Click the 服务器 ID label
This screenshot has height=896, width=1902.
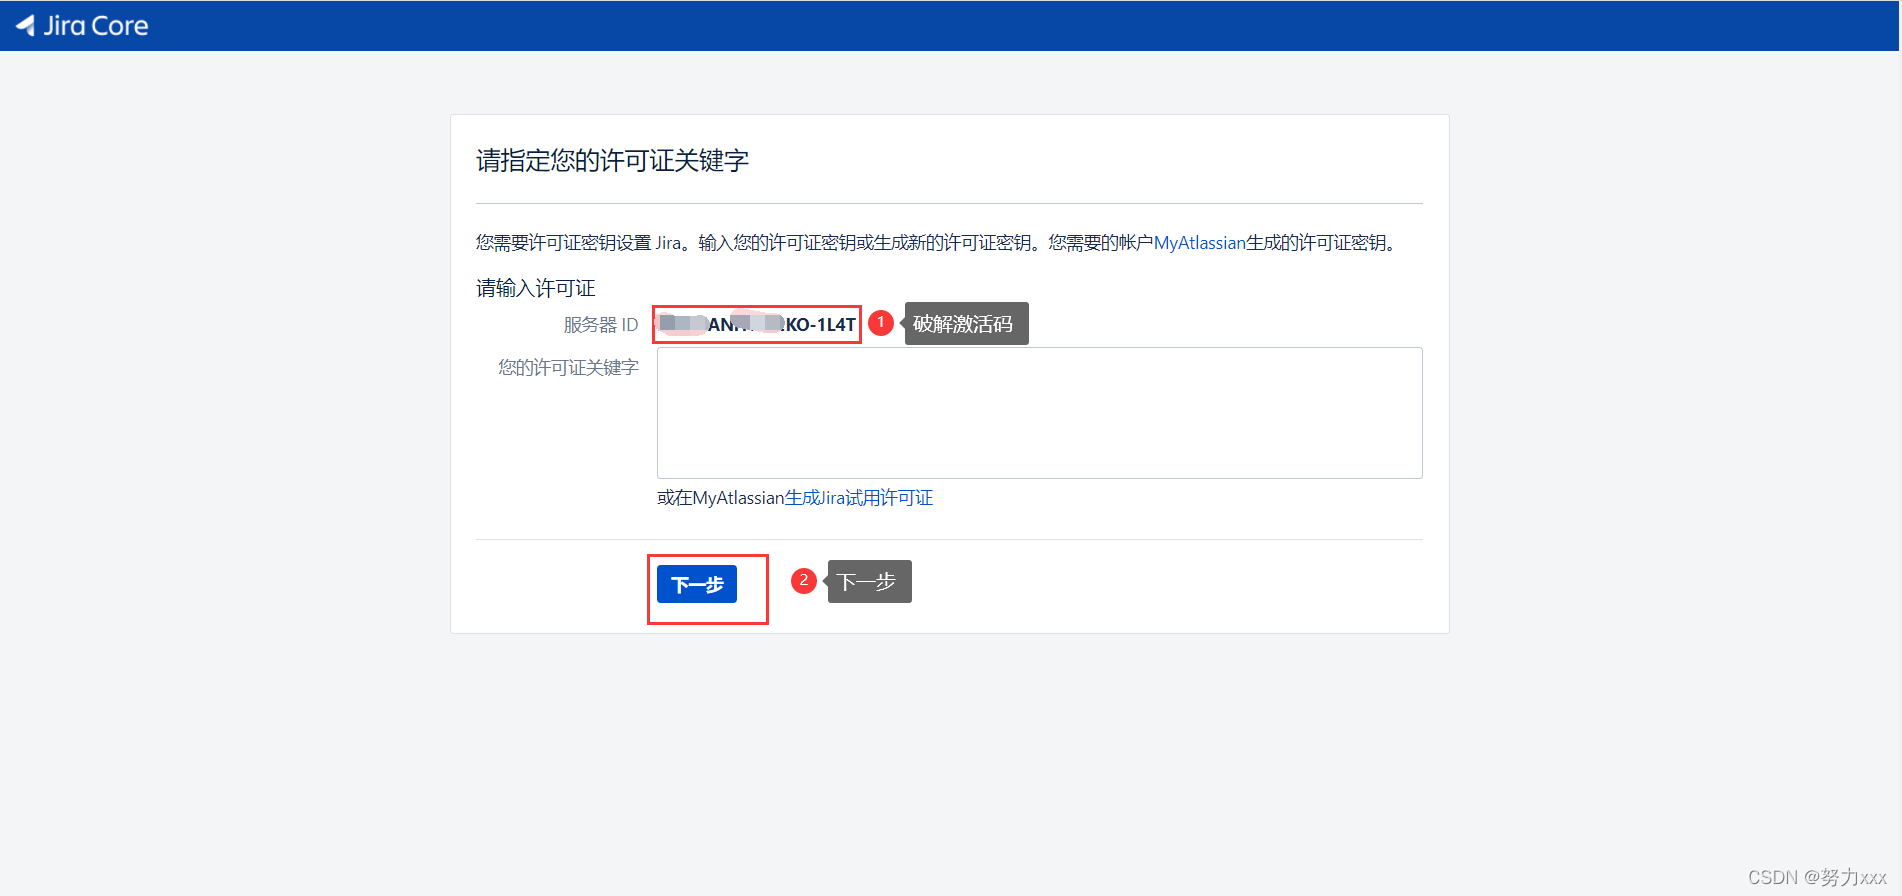click(600, 325)
